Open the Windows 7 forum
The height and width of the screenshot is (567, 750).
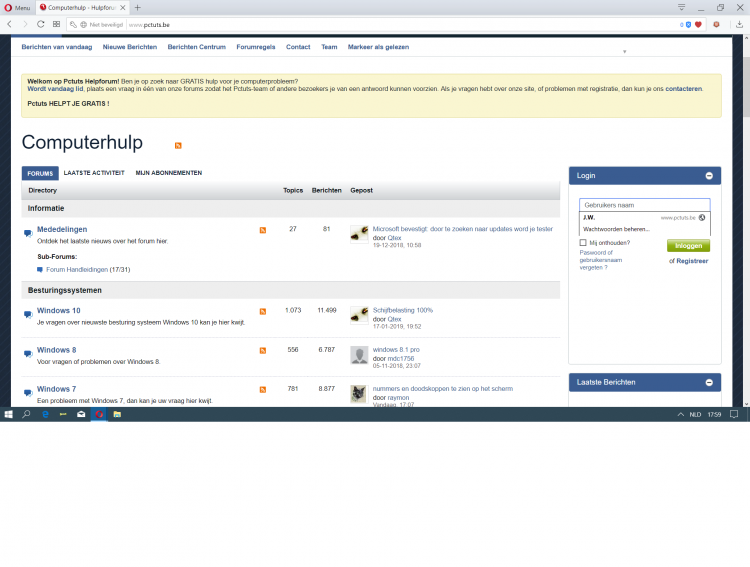coord(56,389)
